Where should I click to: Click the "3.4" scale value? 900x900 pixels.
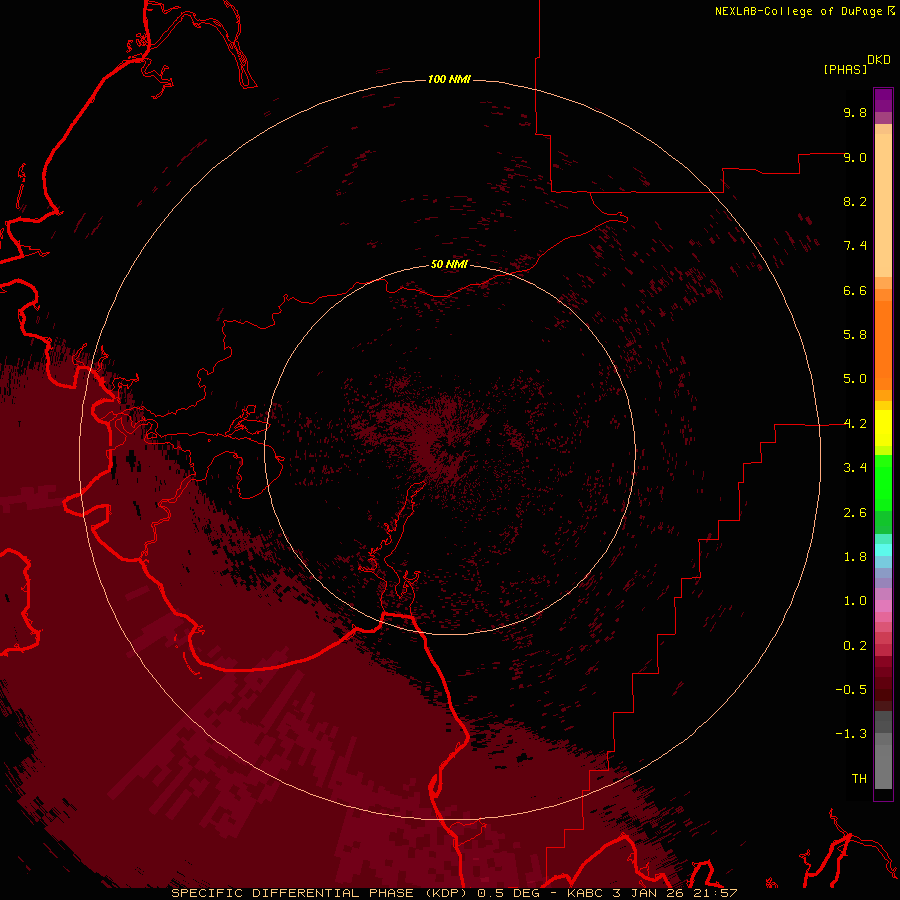[855, 468]
